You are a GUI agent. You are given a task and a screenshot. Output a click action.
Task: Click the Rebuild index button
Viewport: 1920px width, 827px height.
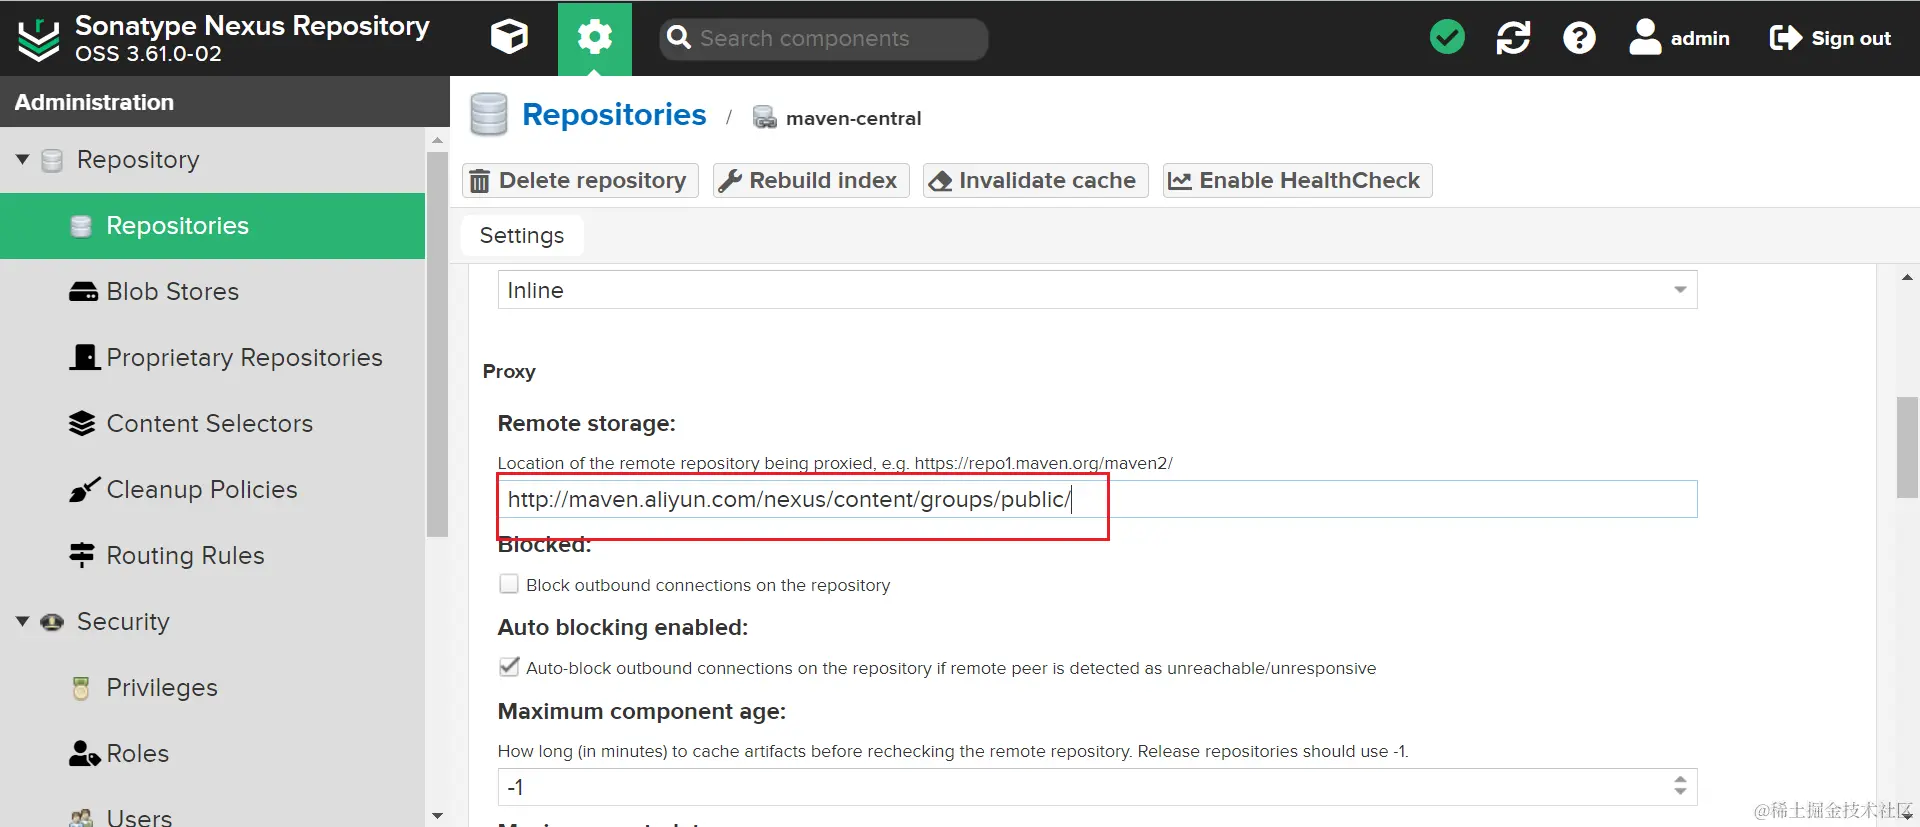811,181
